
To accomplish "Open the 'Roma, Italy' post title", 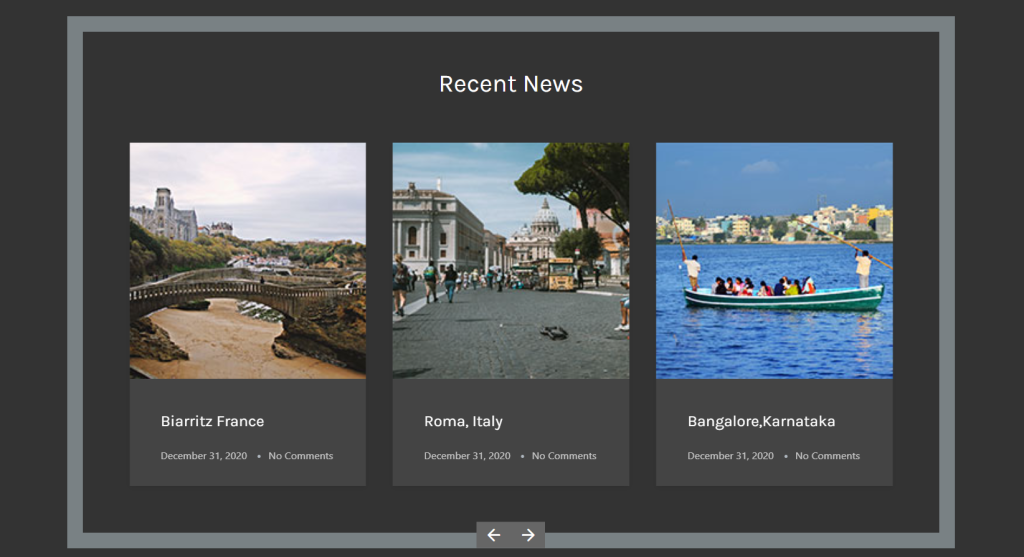I will click(x=463, y=421).
